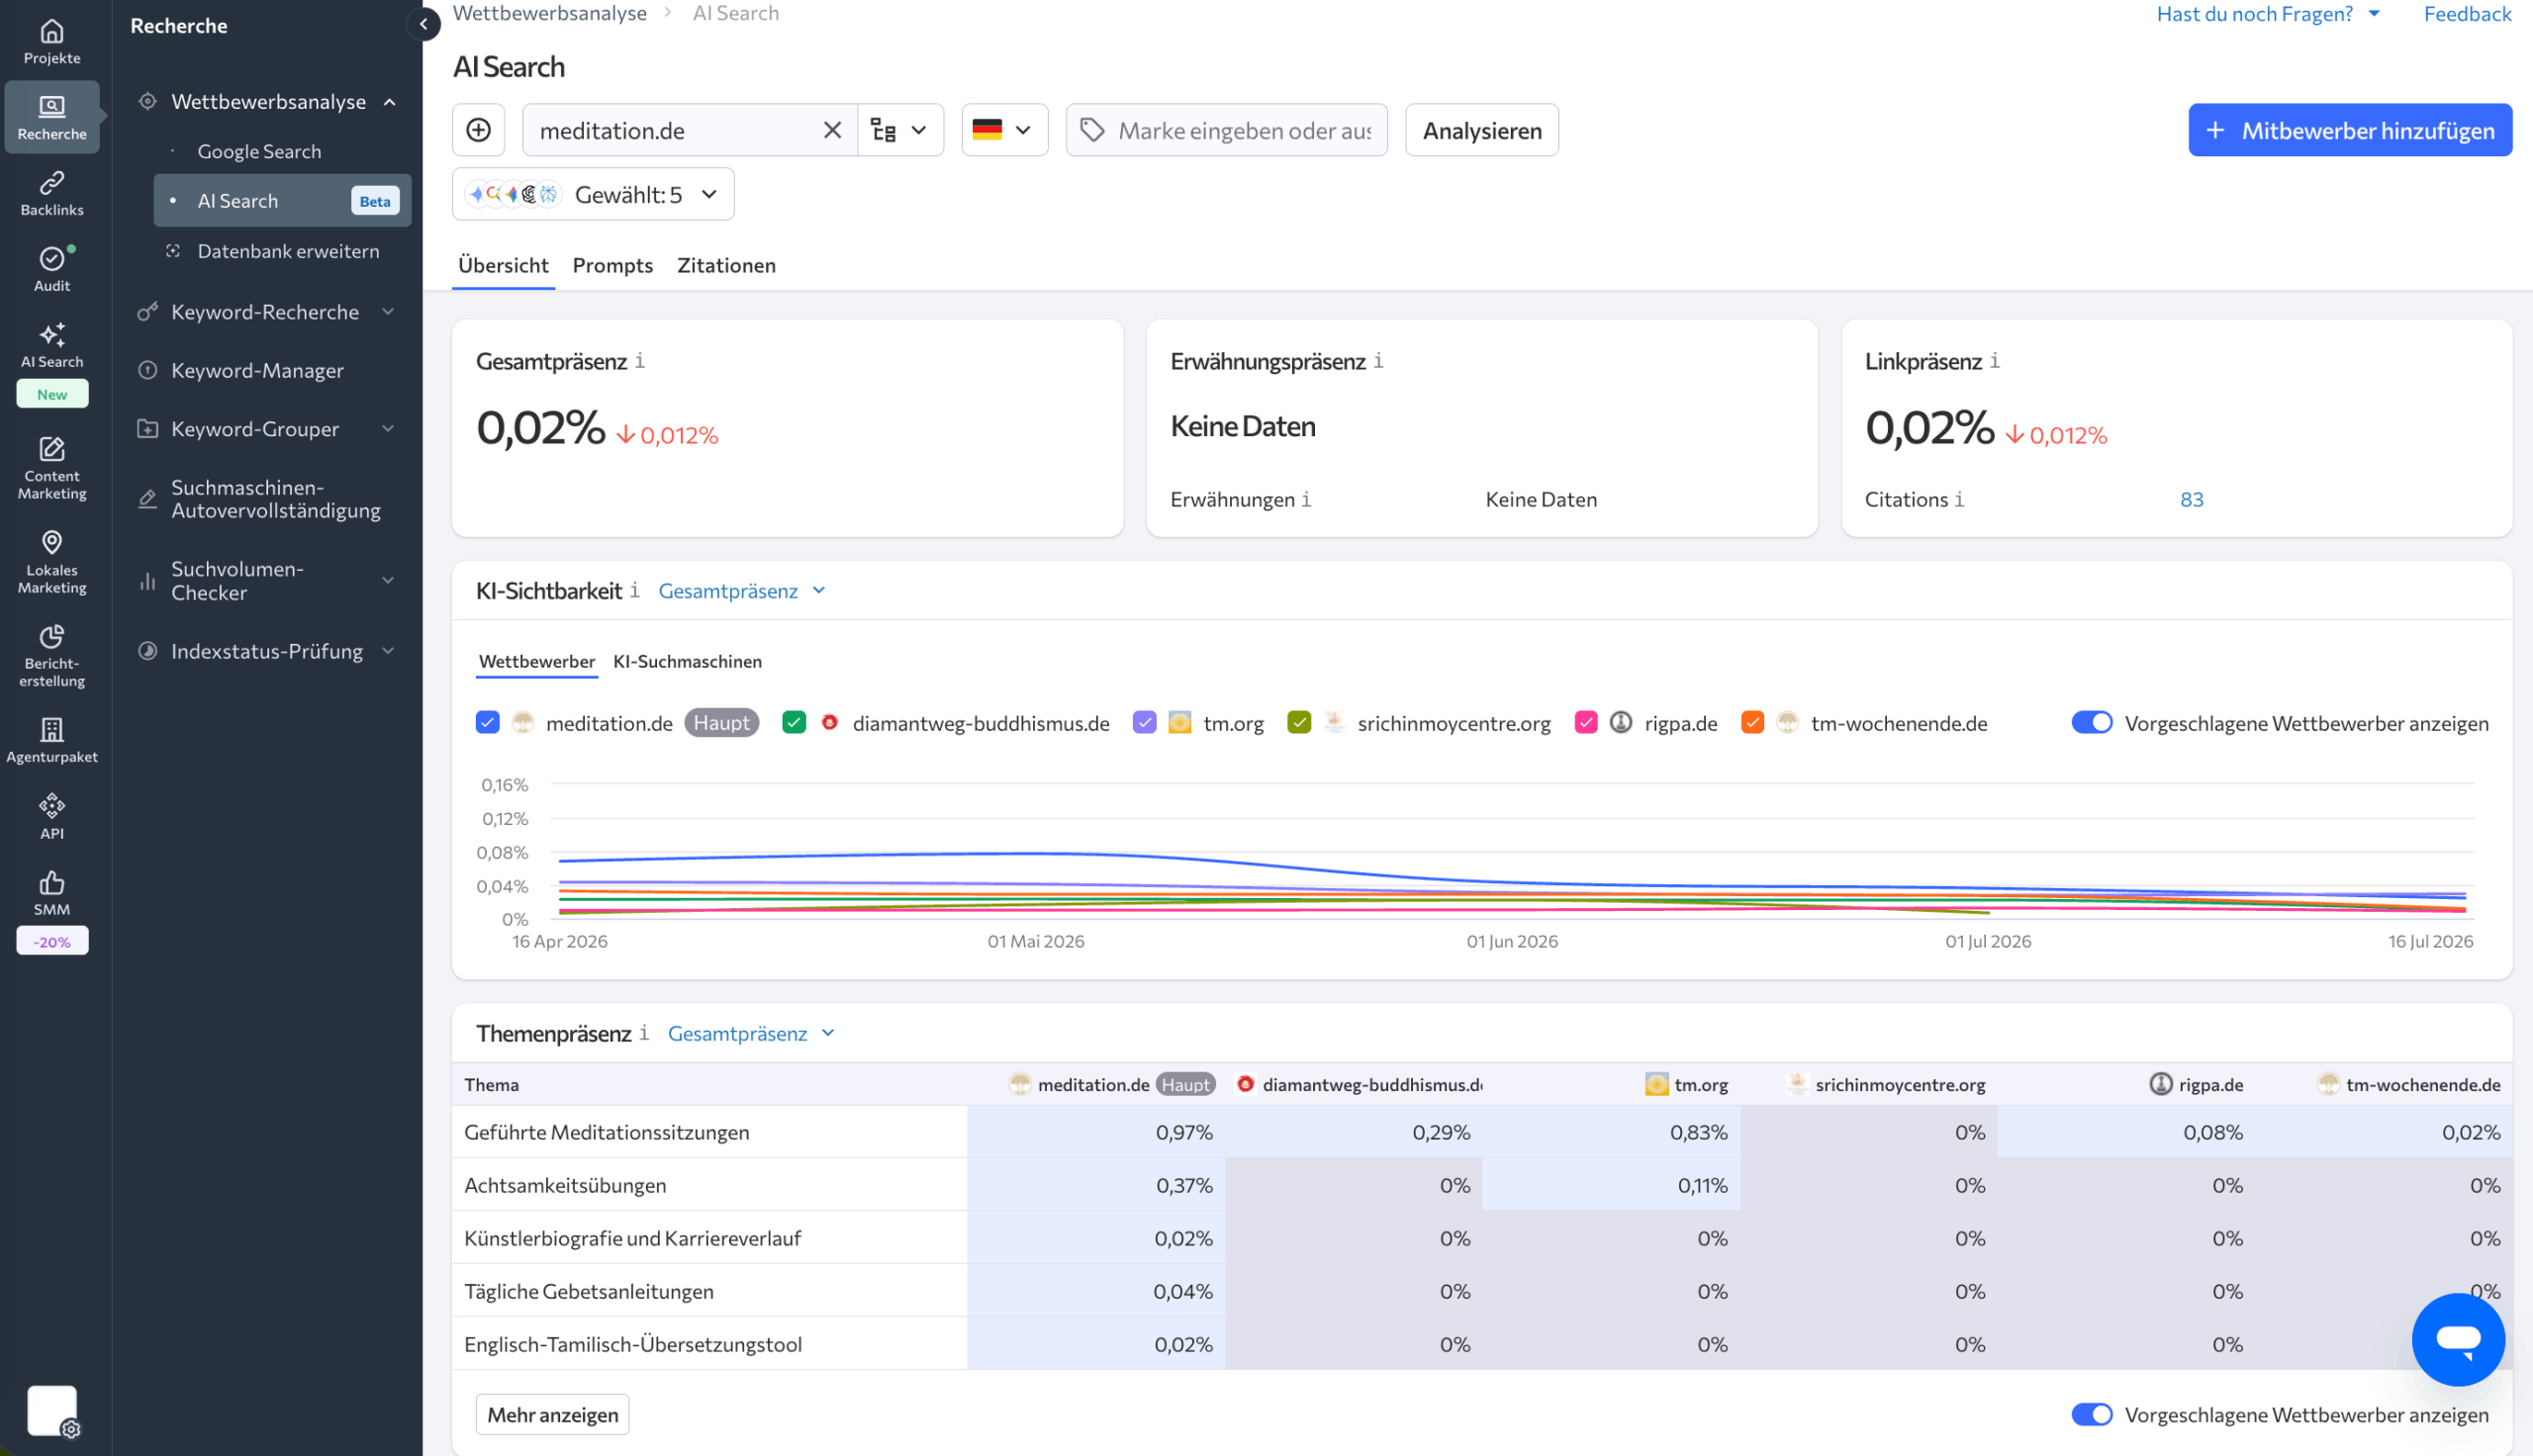Click the Erwähnungen info icon
The image size is (2533, 1456).
tap(1306, 499)
